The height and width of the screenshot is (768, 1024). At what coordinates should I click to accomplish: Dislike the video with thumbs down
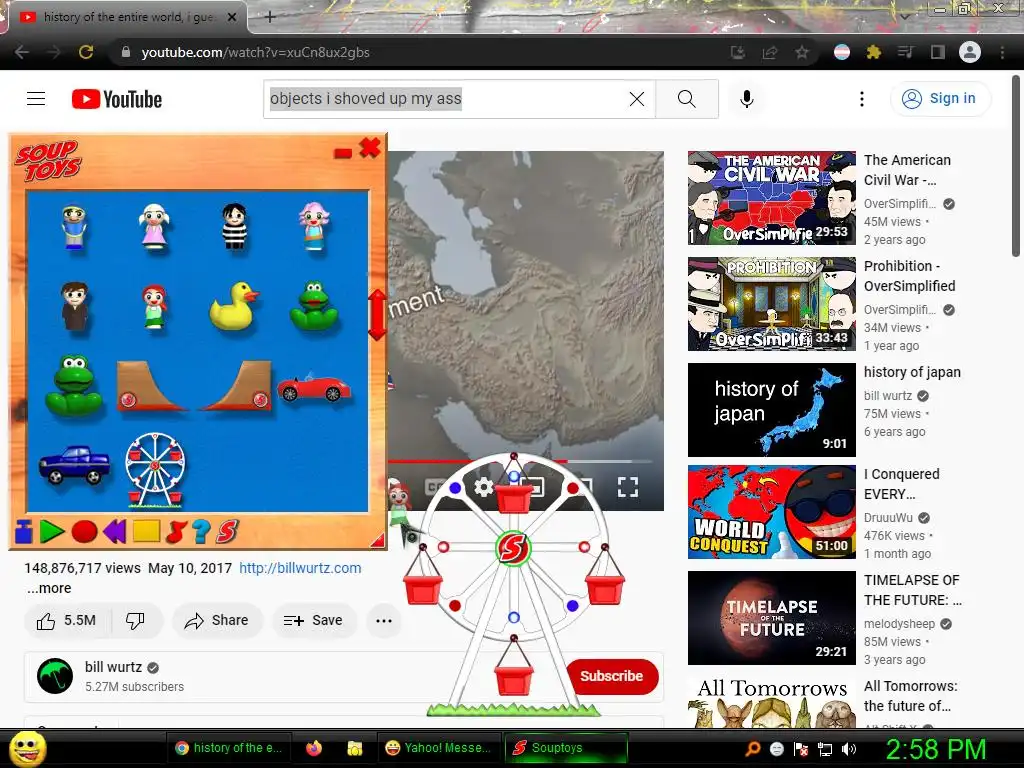click(x=135, y=620)
